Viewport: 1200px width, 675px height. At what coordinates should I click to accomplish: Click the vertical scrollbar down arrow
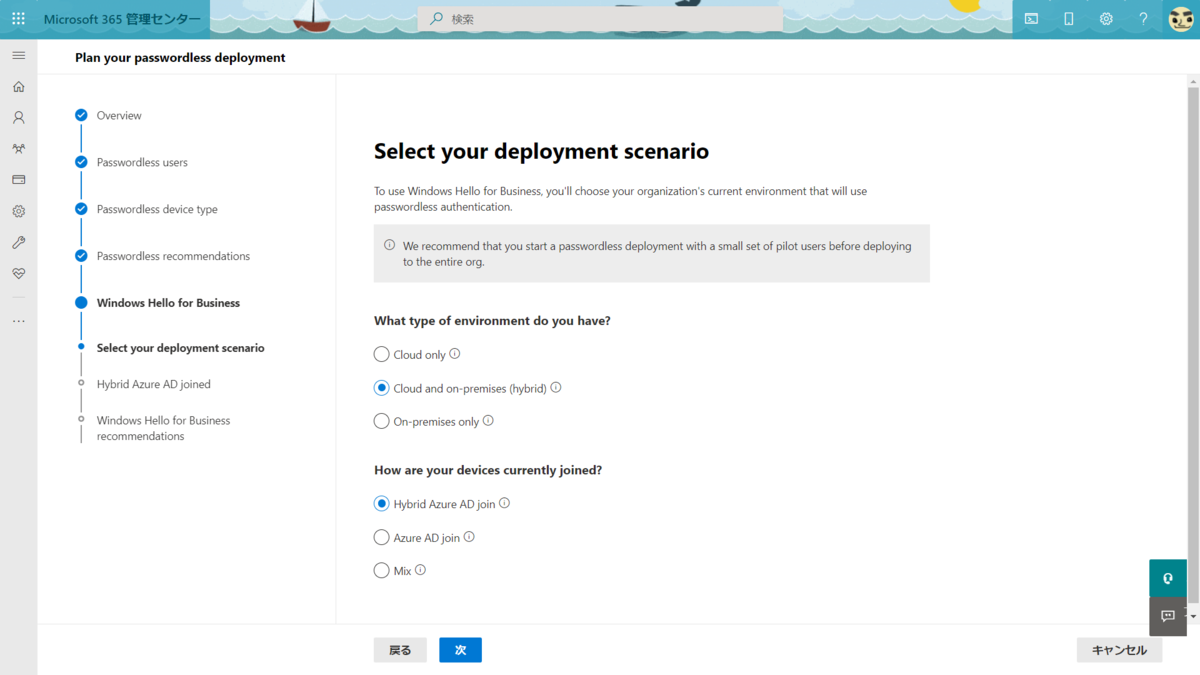(1193, 616)
